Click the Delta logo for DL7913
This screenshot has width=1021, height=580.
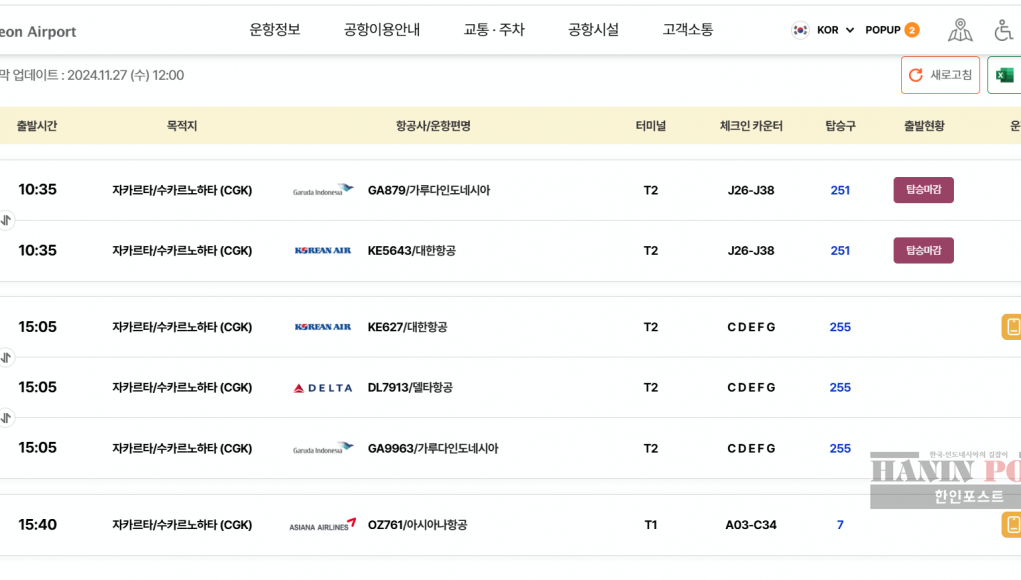[323, 388]
